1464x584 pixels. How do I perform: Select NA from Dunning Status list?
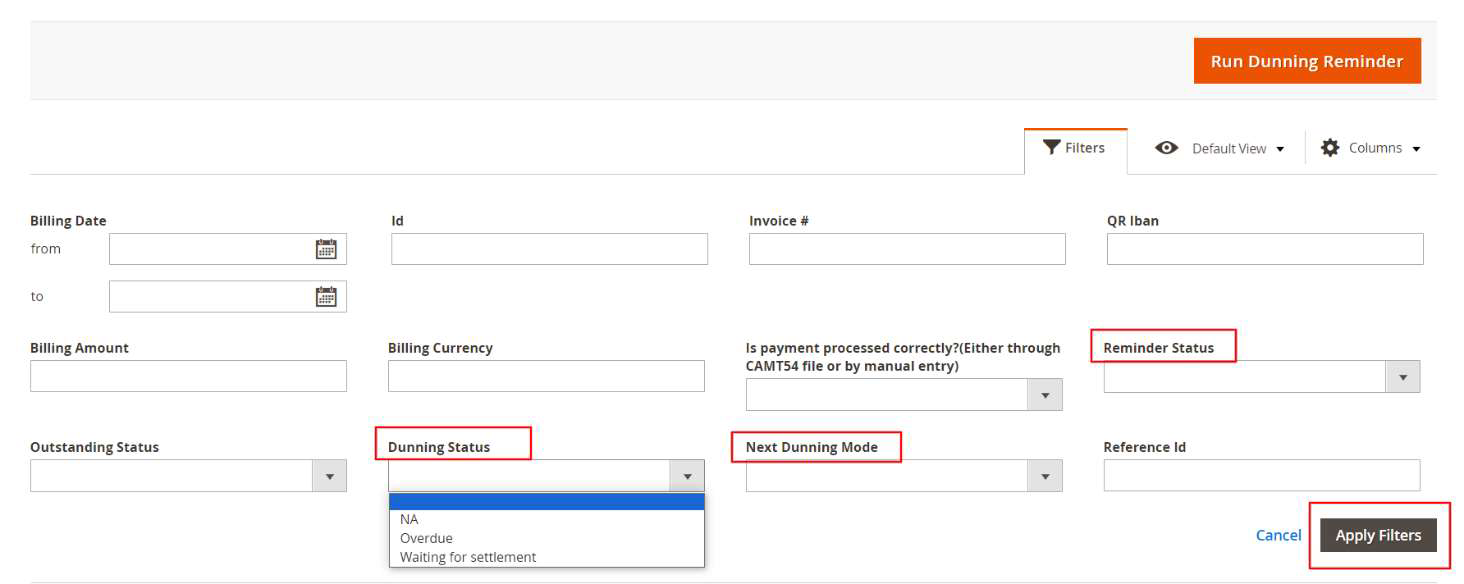pyautogui.click(x=409, y=519)
